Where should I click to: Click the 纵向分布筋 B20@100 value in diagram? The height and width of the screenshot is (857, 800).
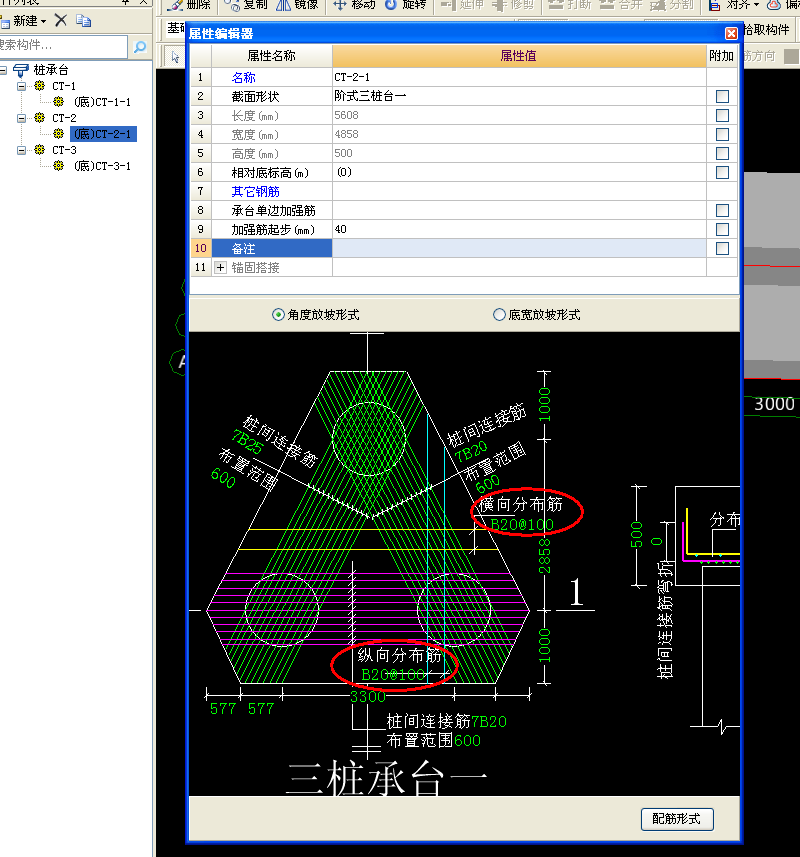(393, 675)
